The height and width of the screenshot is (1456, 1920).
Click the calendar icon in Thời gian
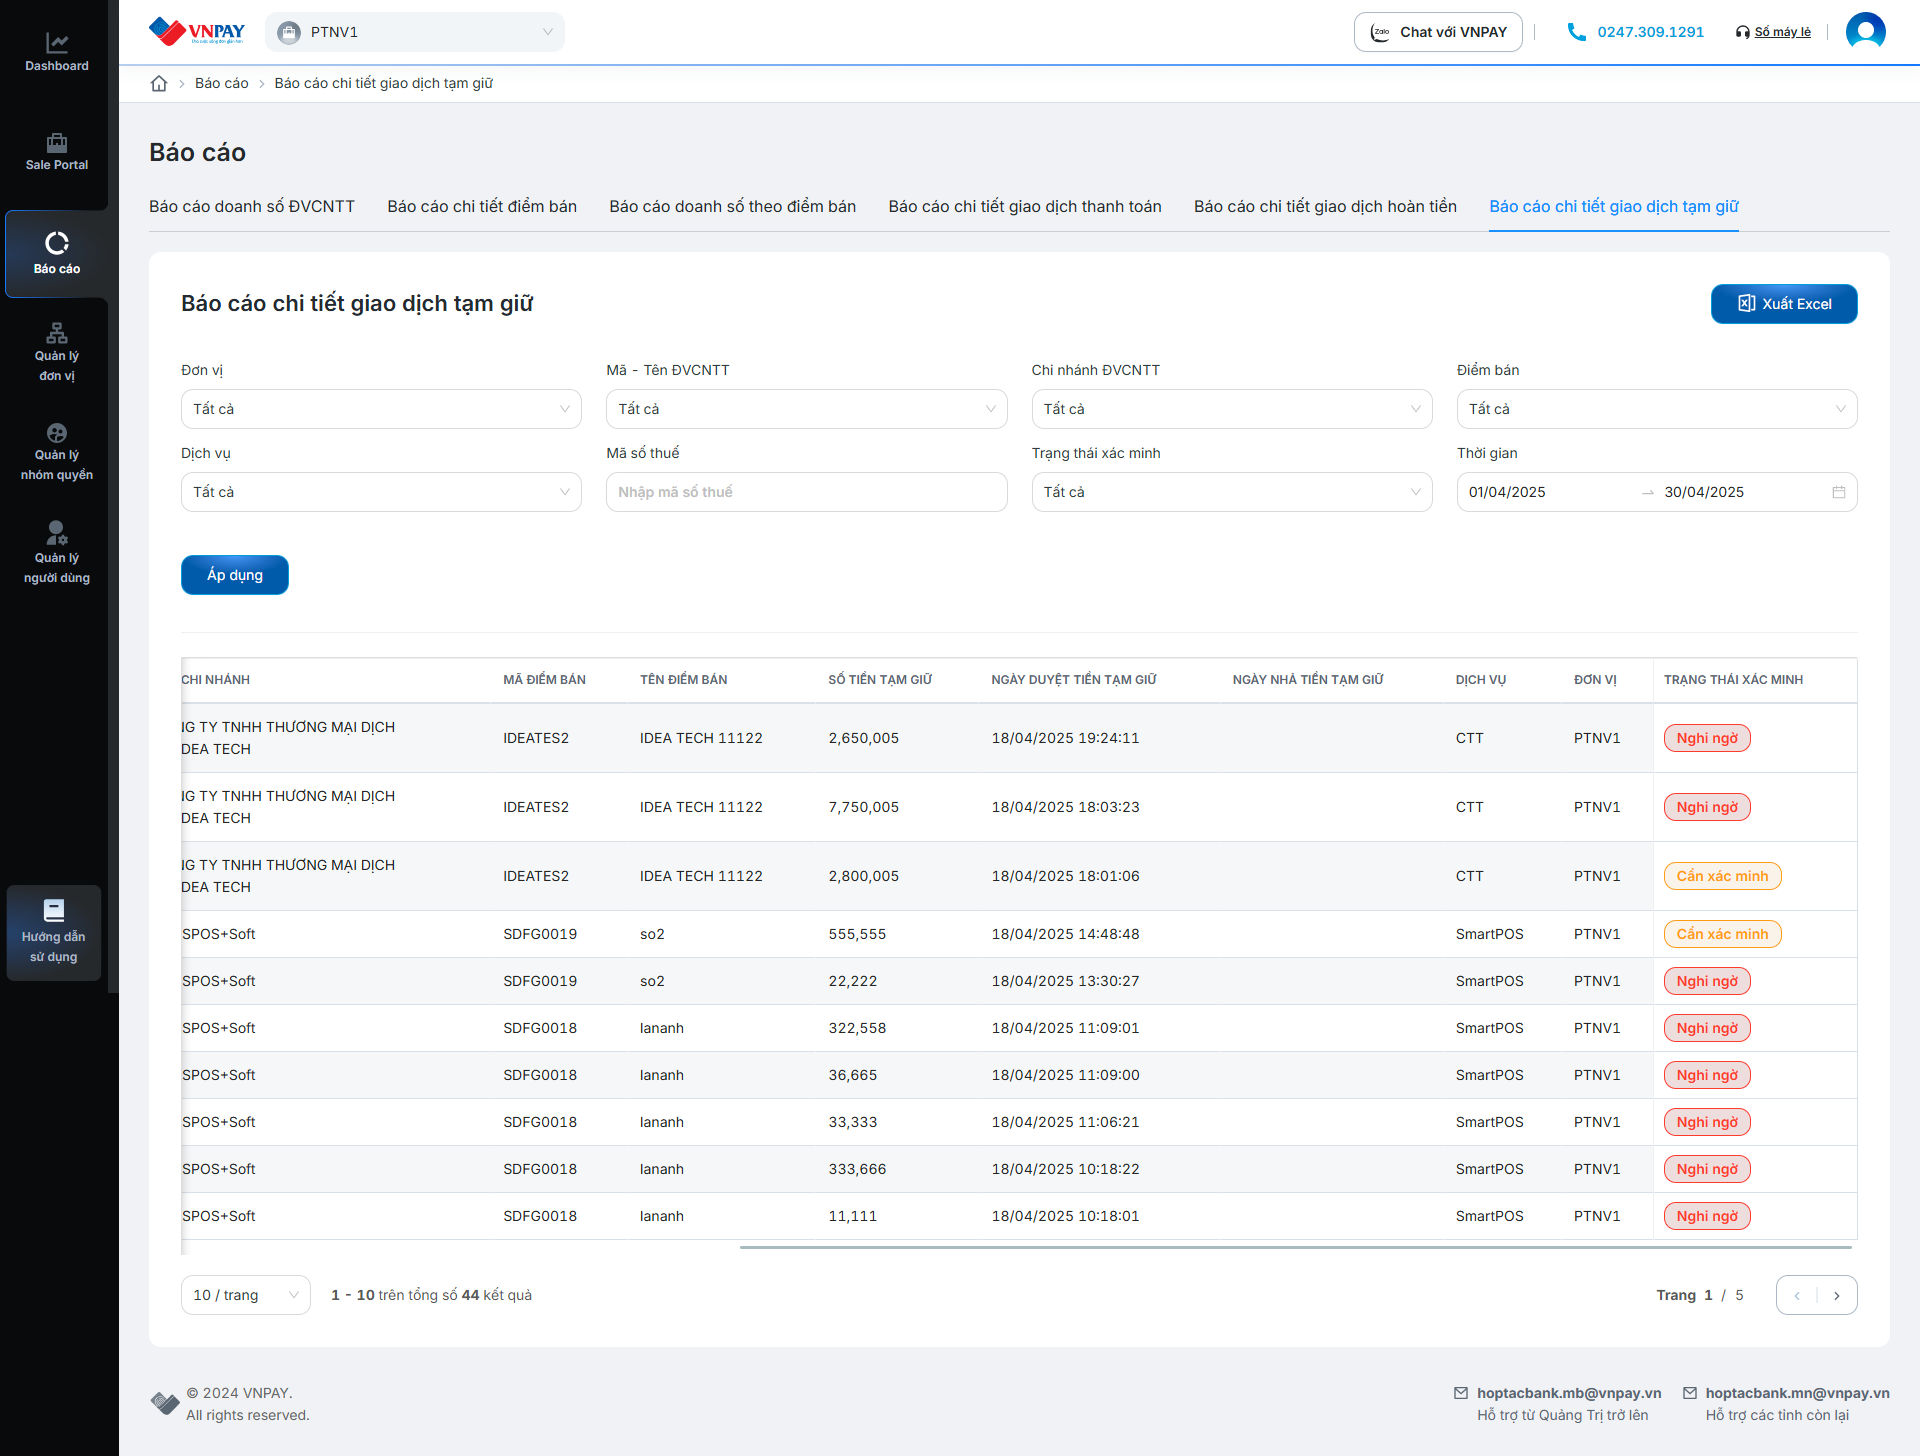point(1838,492)
